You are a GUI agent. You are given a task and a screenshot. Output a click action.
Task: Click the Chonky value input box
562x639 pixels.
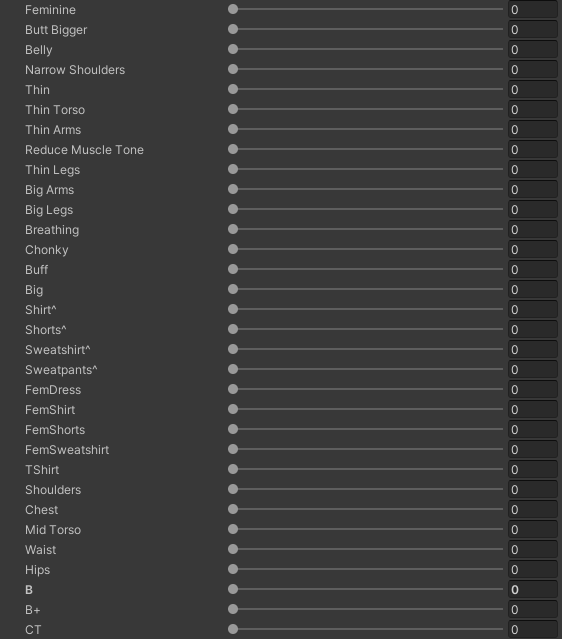[532, 249]
